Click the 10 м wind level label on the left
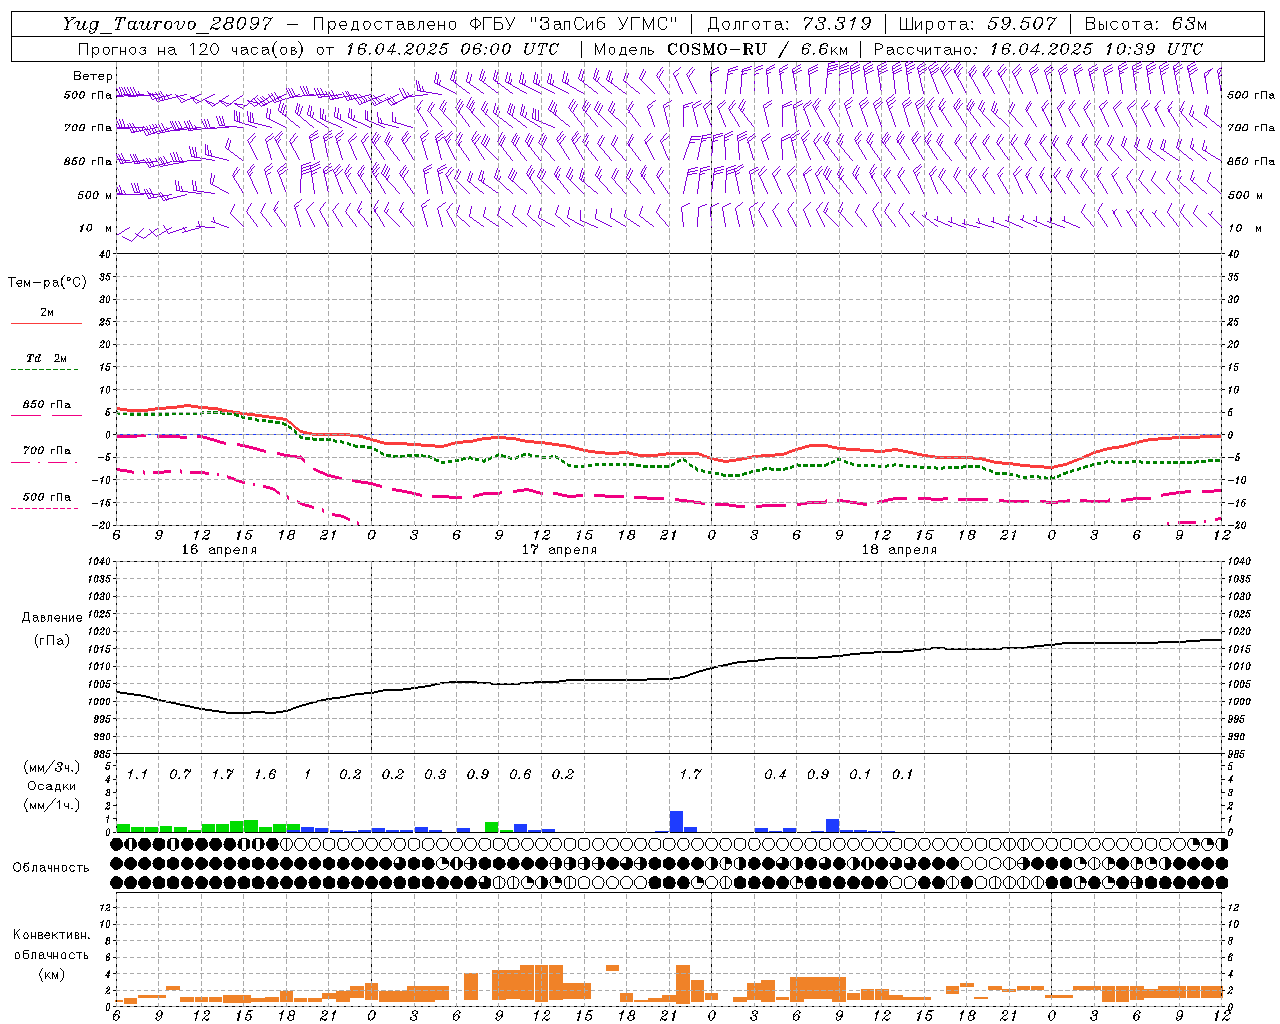1280x1024 pixels. (x=96, y=228)
